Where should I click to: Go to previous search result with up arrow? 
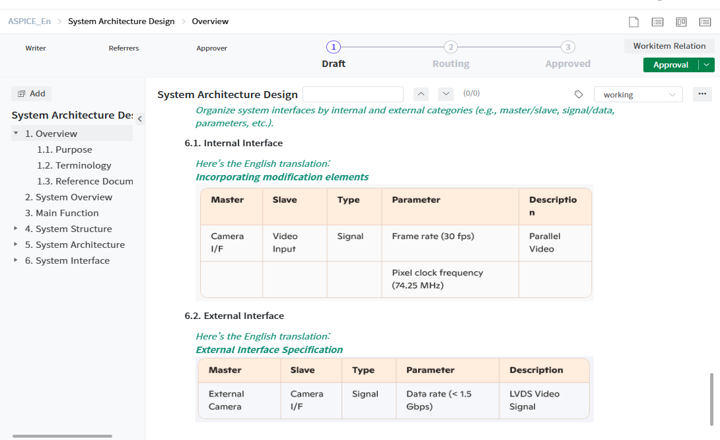pyautogui.click(x=421, y=94)
